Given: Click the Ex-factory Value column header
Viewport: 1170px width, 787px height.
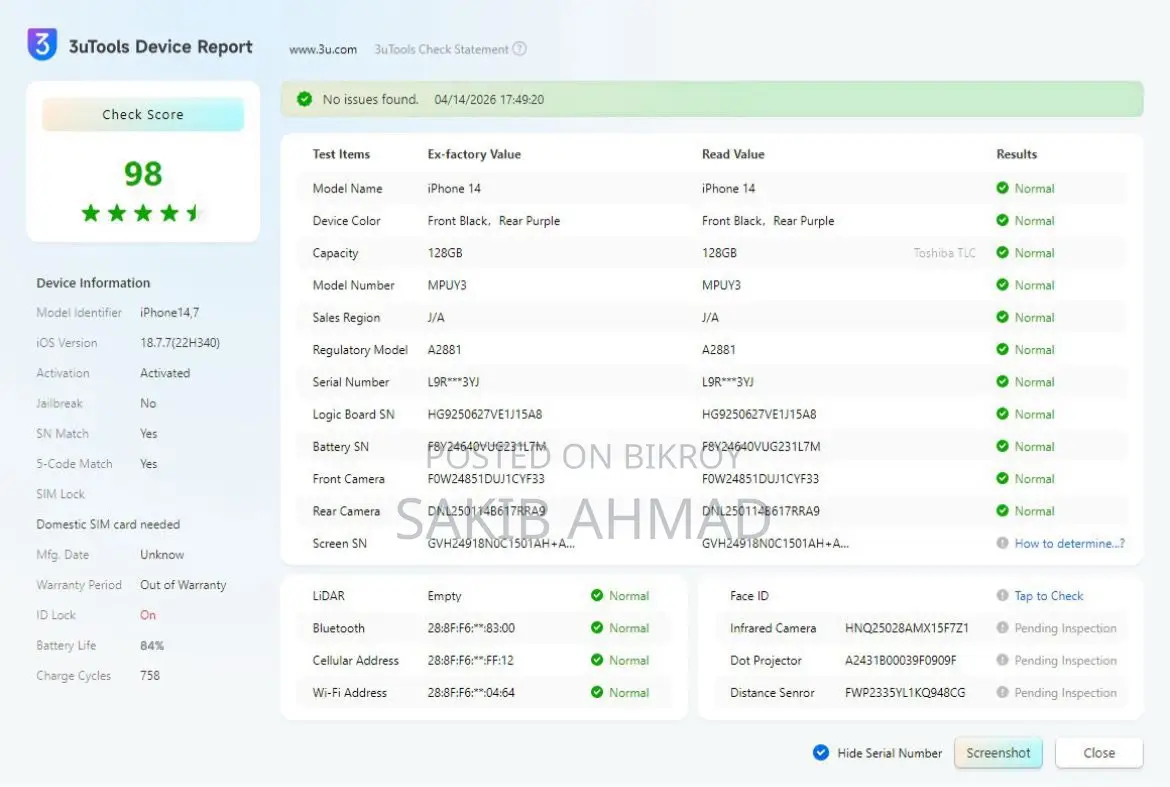Looking at the screenshot, I should pyautogui.click(x=474, y=154).
